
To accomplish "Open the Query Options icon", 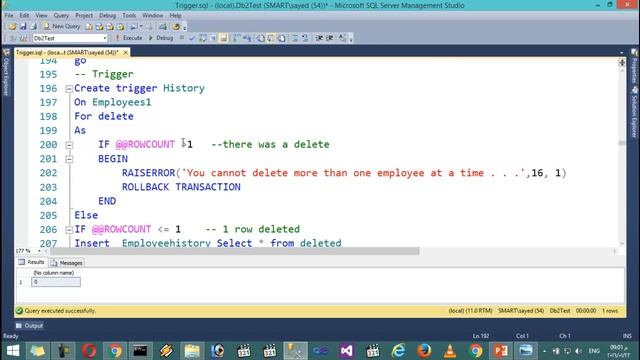I will (213, 38).
